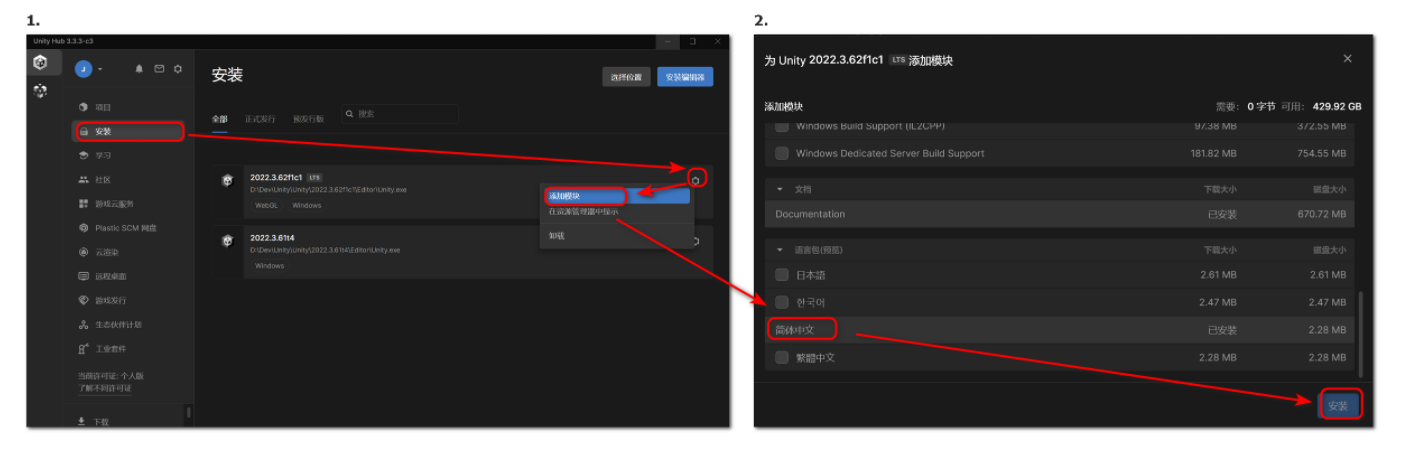This screenshot has width=1402, height=449.
Task: Switch to the 正式发行 tab
Action: pos(260,118)
